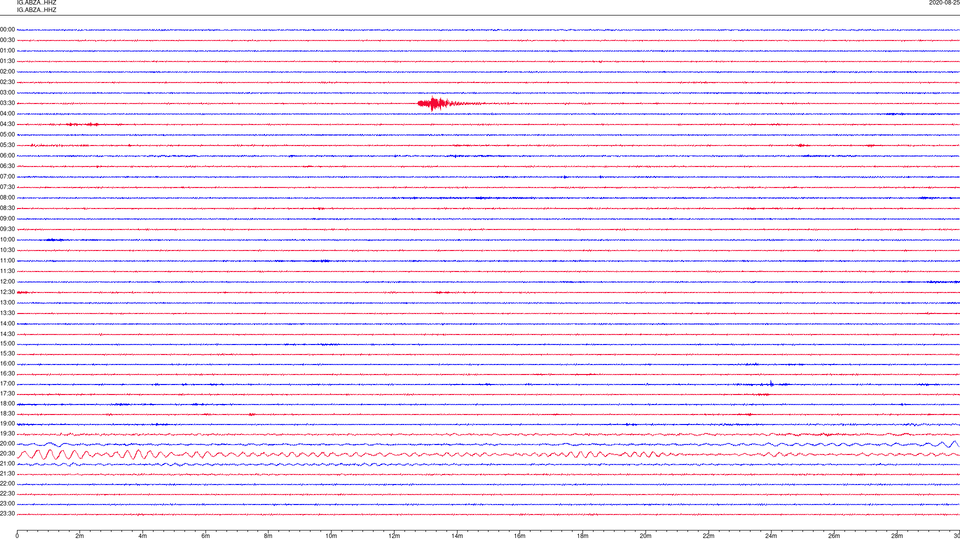The width and height of the screenshot is (960, 540).
Task: Select the 17:30 time label
Action: [x=7, y=394]
